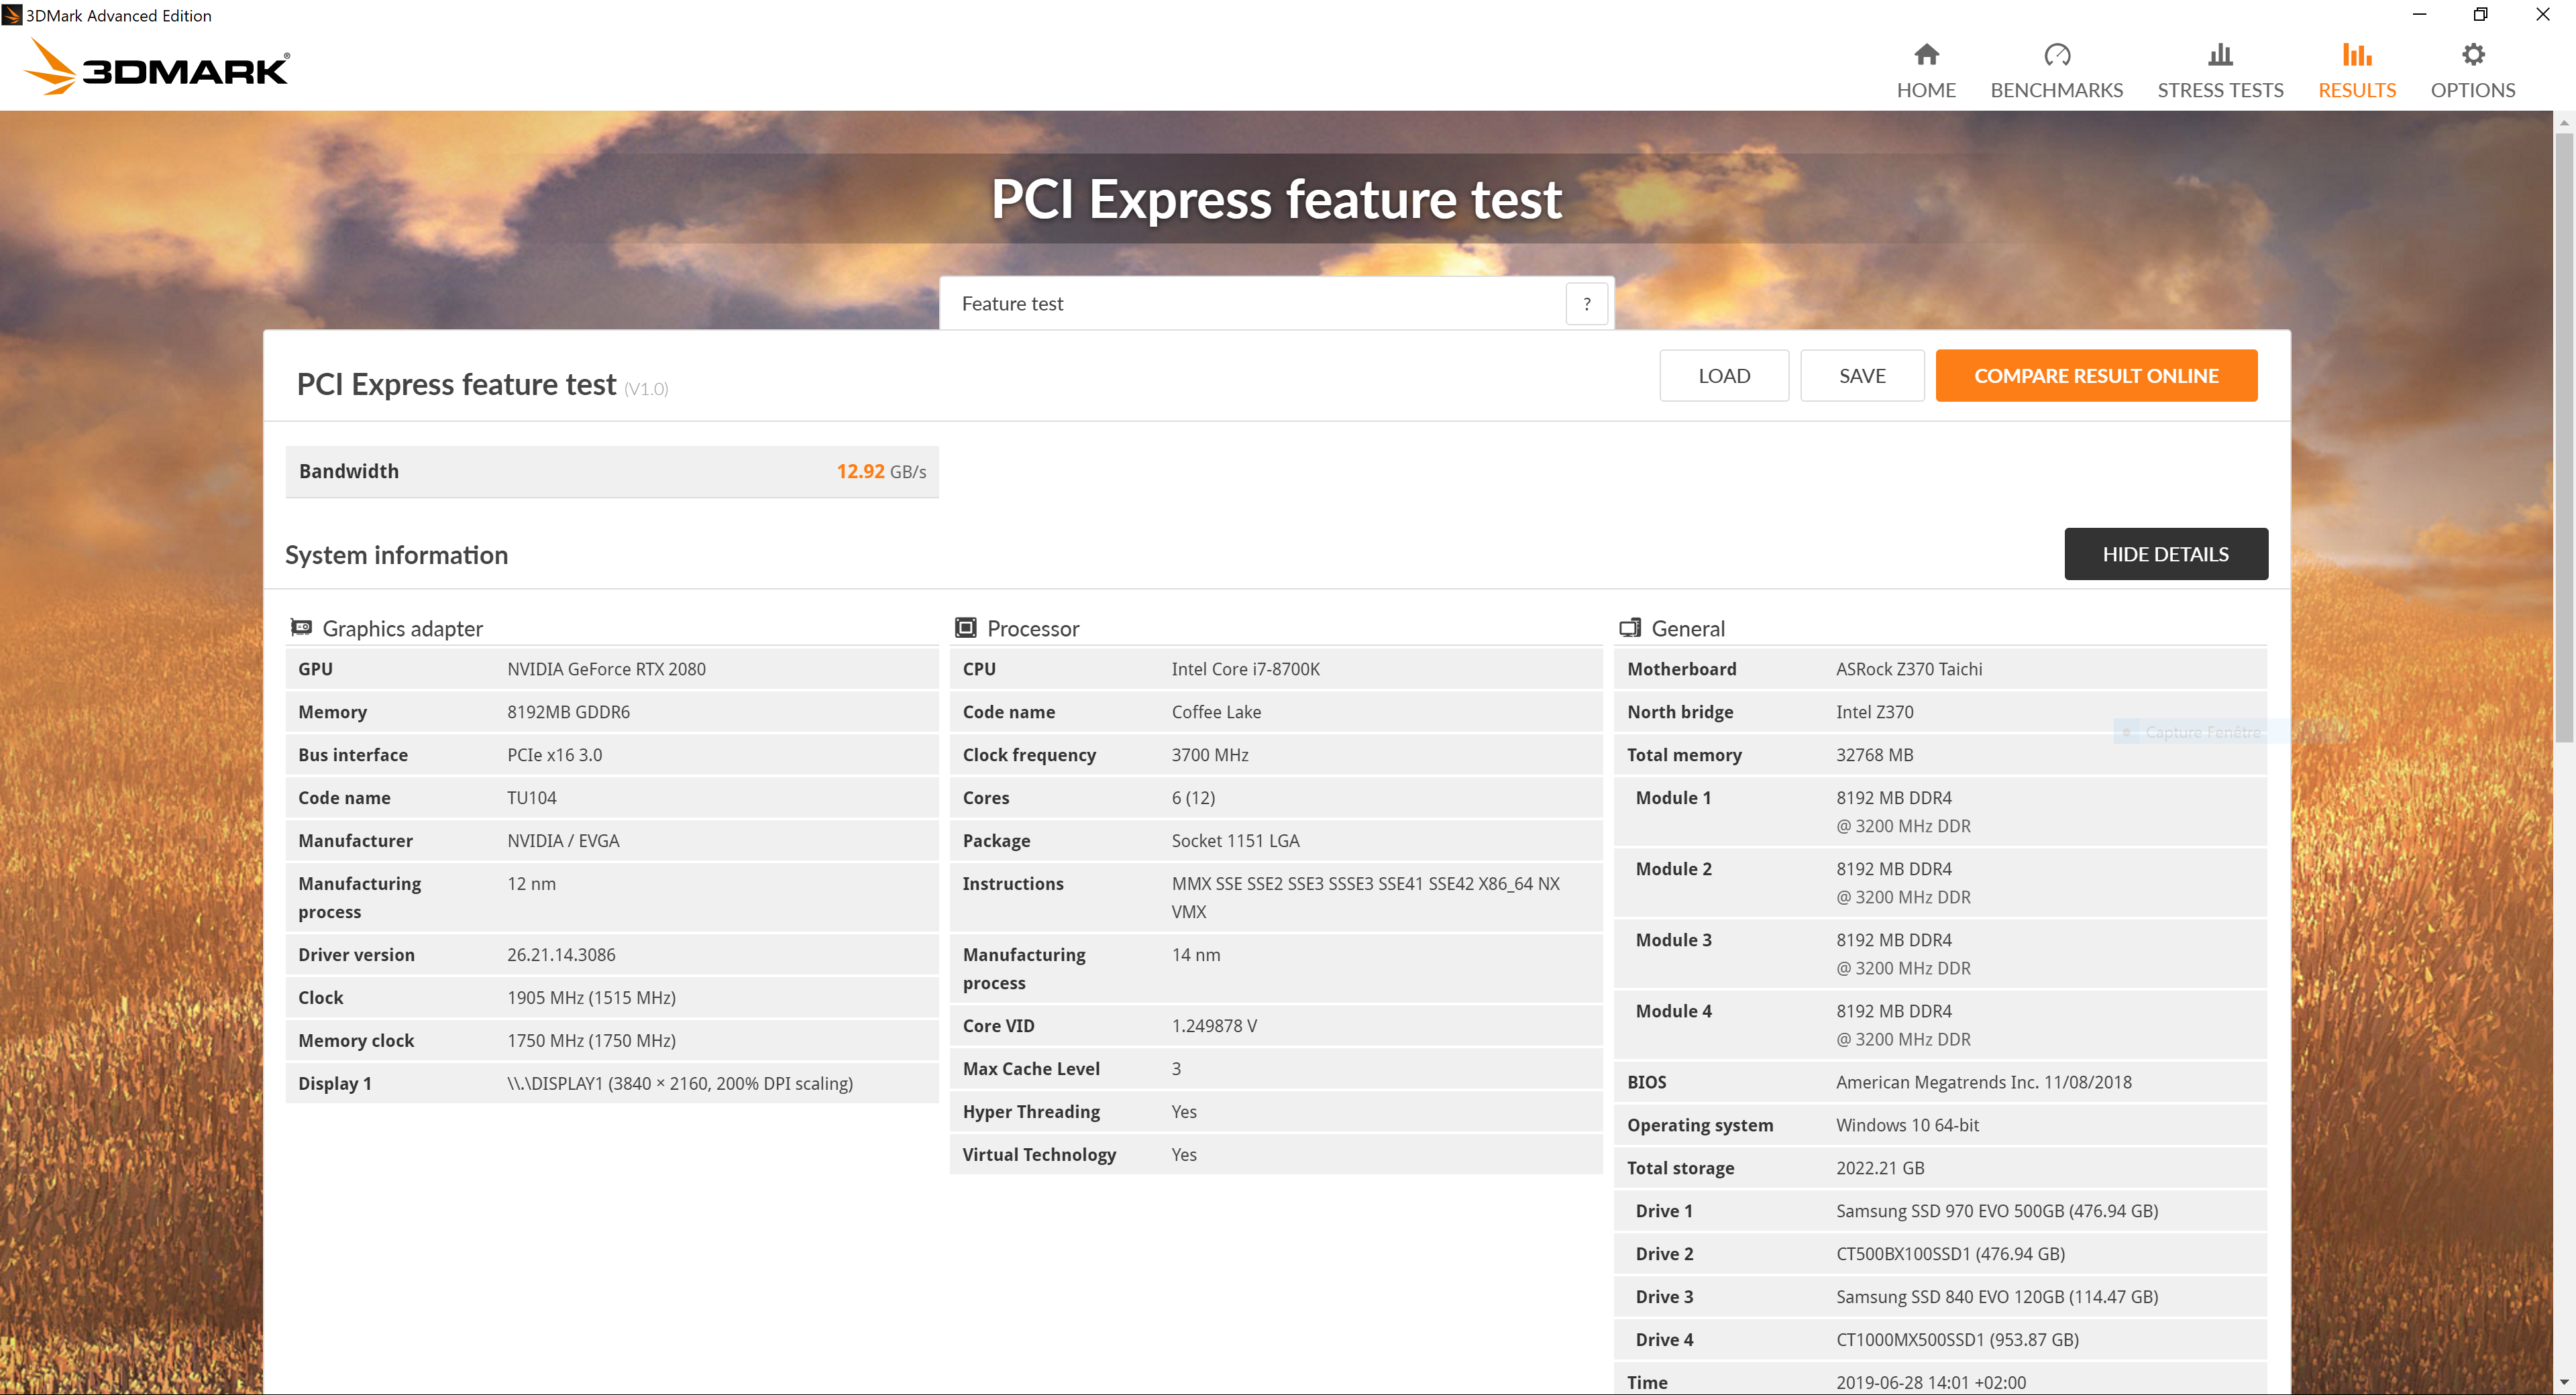Switch to the STRESS TESTS tab label
The height and width of the screenshot is (1395, 2576).
[x=2220, y=91]
